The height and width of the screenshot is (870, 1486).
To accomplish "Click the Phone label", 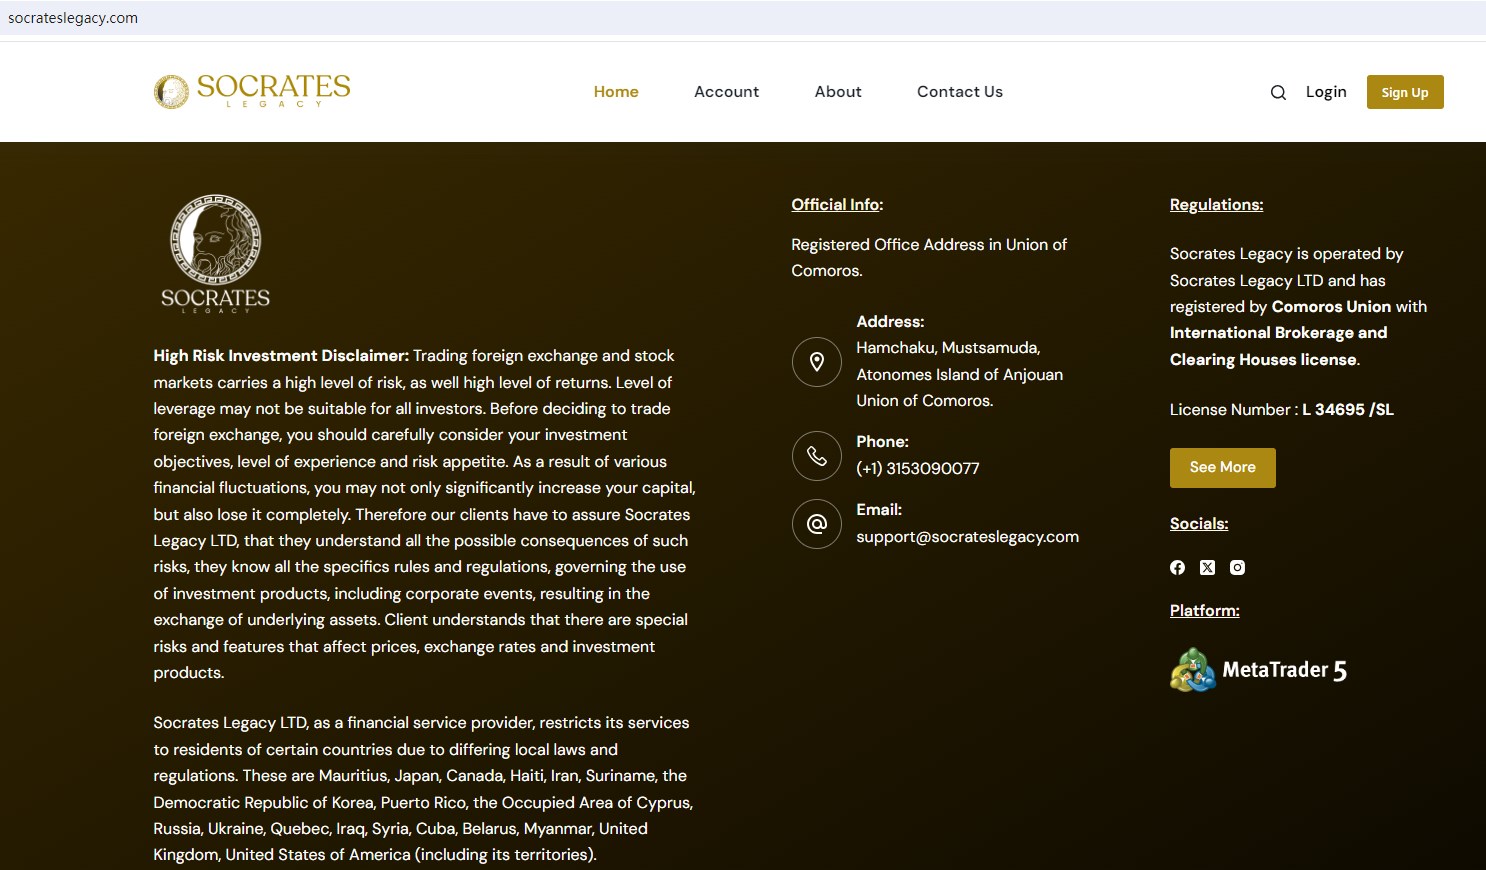I will point(882,442).
